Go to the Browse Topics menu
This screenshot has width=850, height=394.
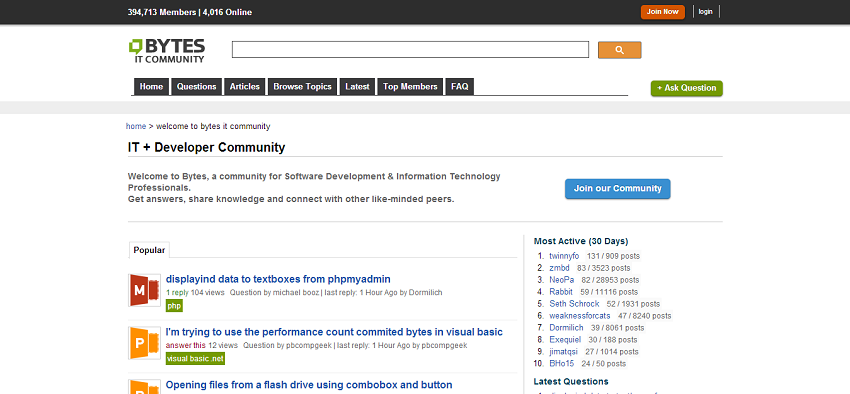[x=302, y=87]
